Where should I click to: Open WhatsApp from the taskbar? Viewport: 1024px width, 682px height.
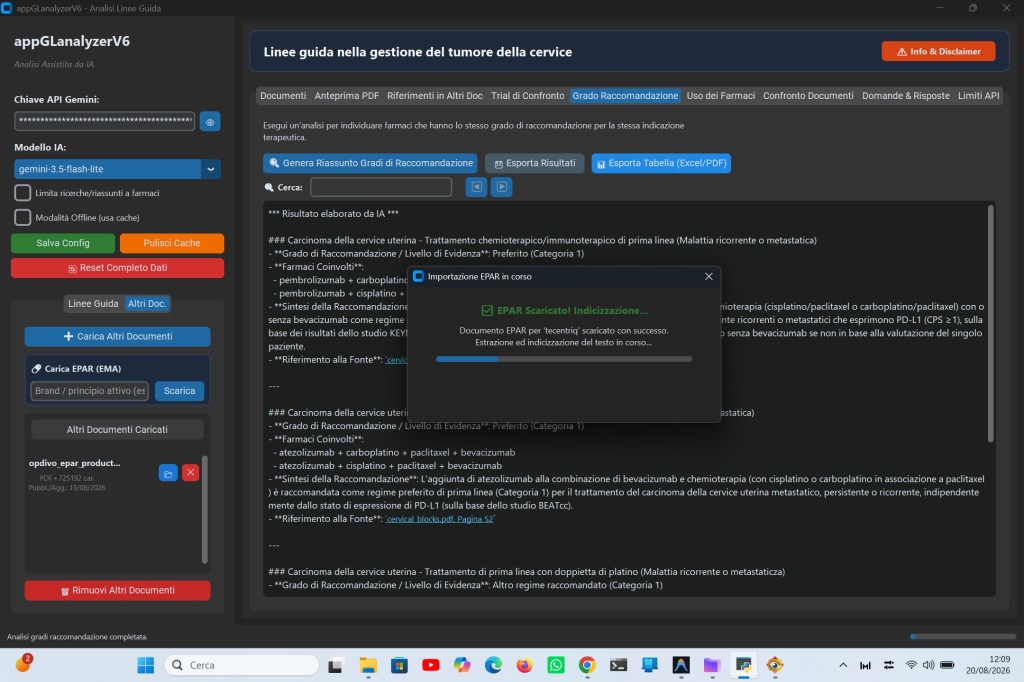coord(556,665)
